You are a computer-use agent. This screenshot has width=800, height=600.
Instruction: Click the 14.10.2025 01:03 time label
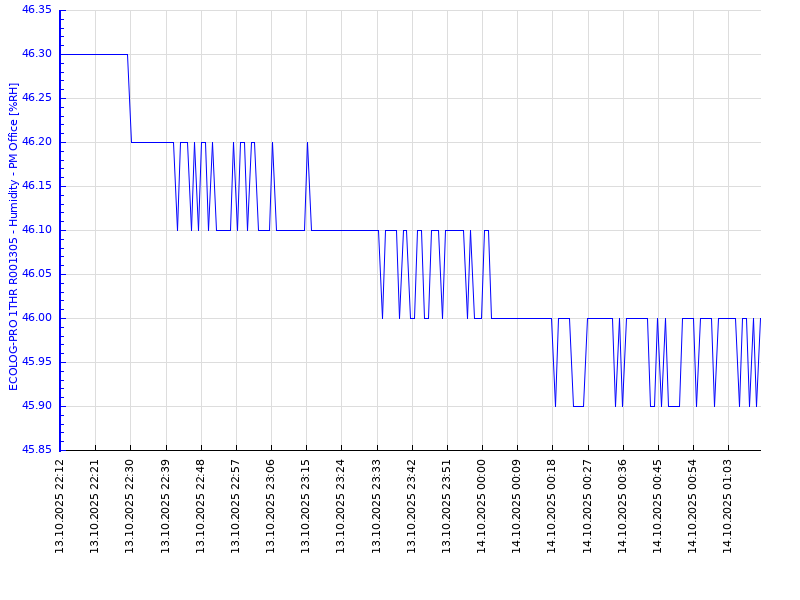pyautogui.click(x=728, y=505)
